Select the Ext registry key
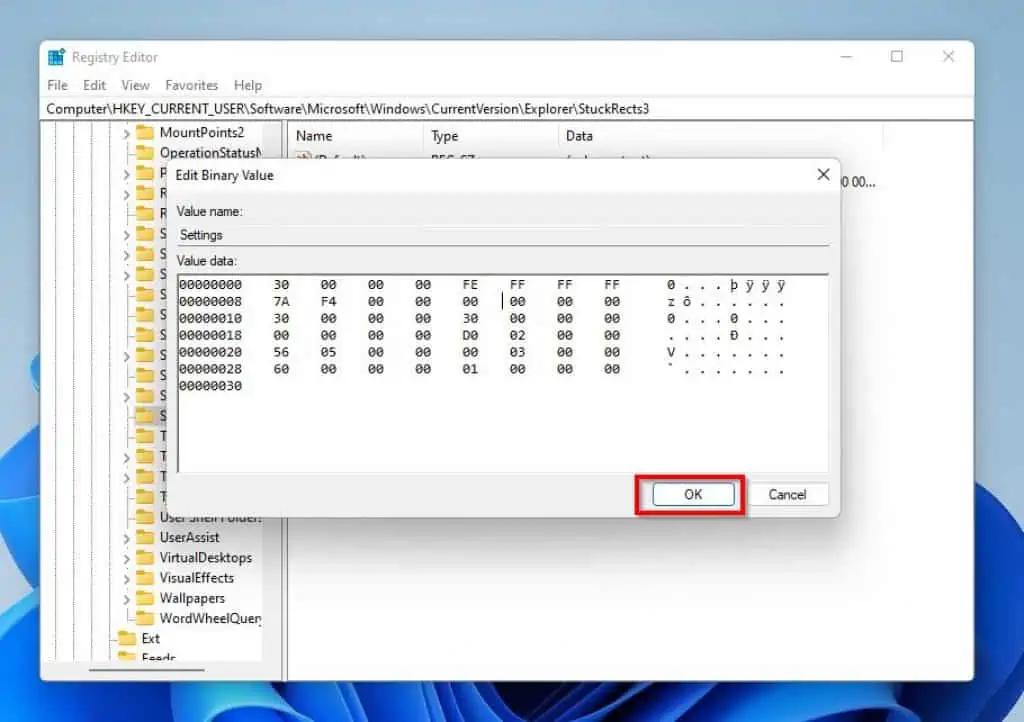The height and width of the screenshot is (722, 1024). tap(150, 638)
